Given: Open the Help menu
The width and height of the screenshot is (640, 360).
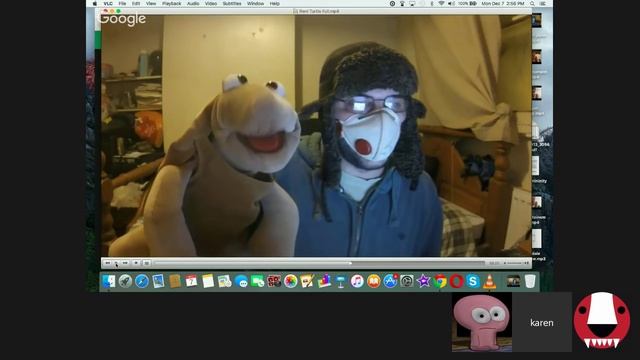Looking at the screenshot, I should coord(275,3).
